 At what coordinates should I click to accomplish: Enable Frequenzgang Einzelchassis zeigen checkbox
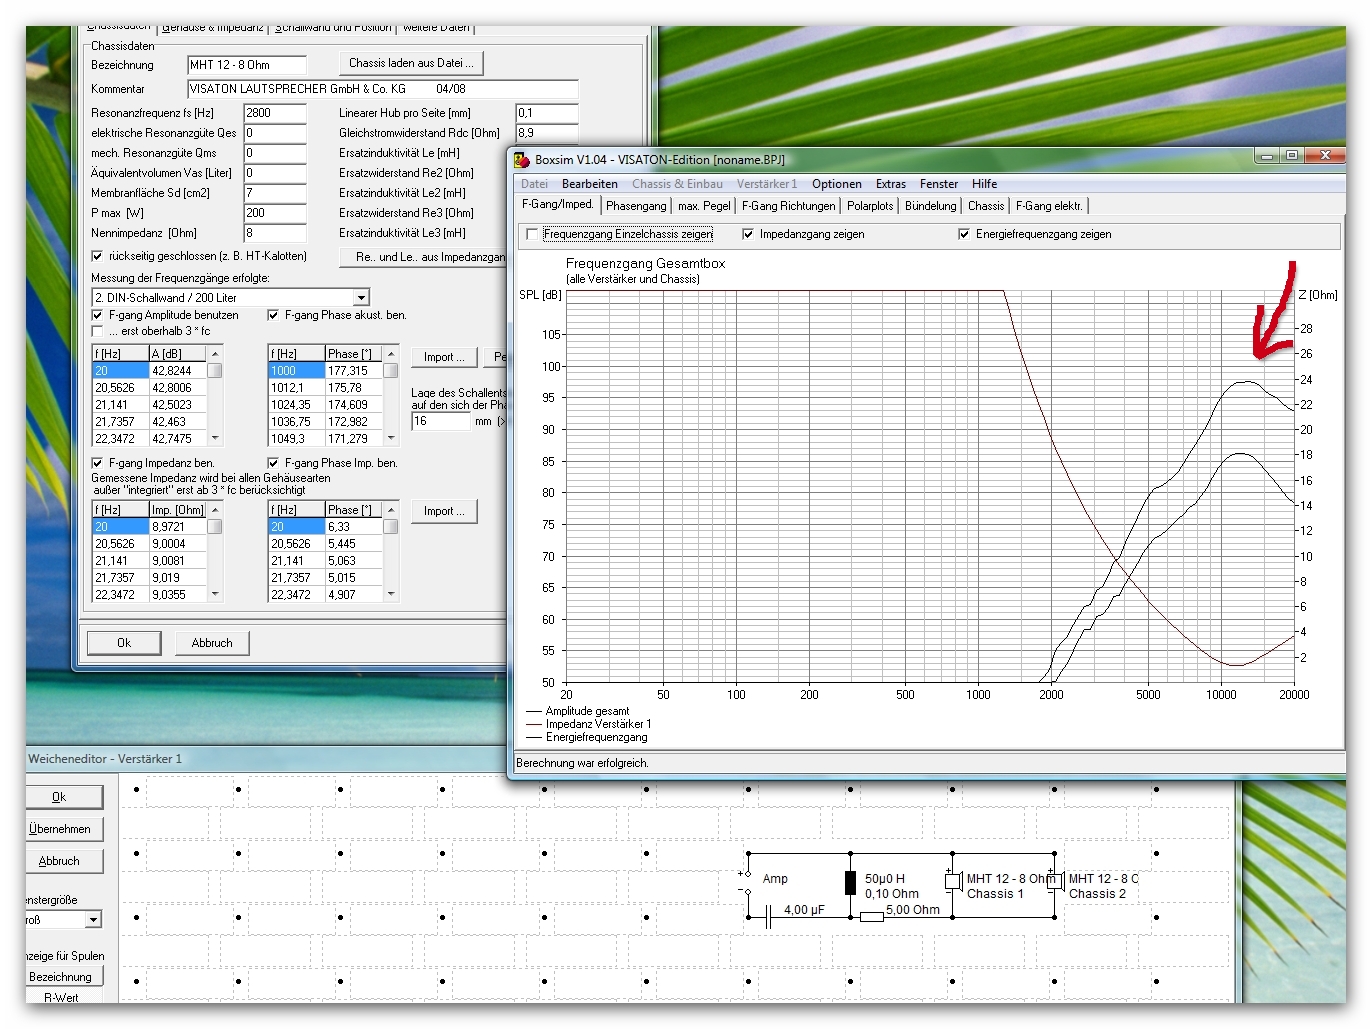[532, 234]
